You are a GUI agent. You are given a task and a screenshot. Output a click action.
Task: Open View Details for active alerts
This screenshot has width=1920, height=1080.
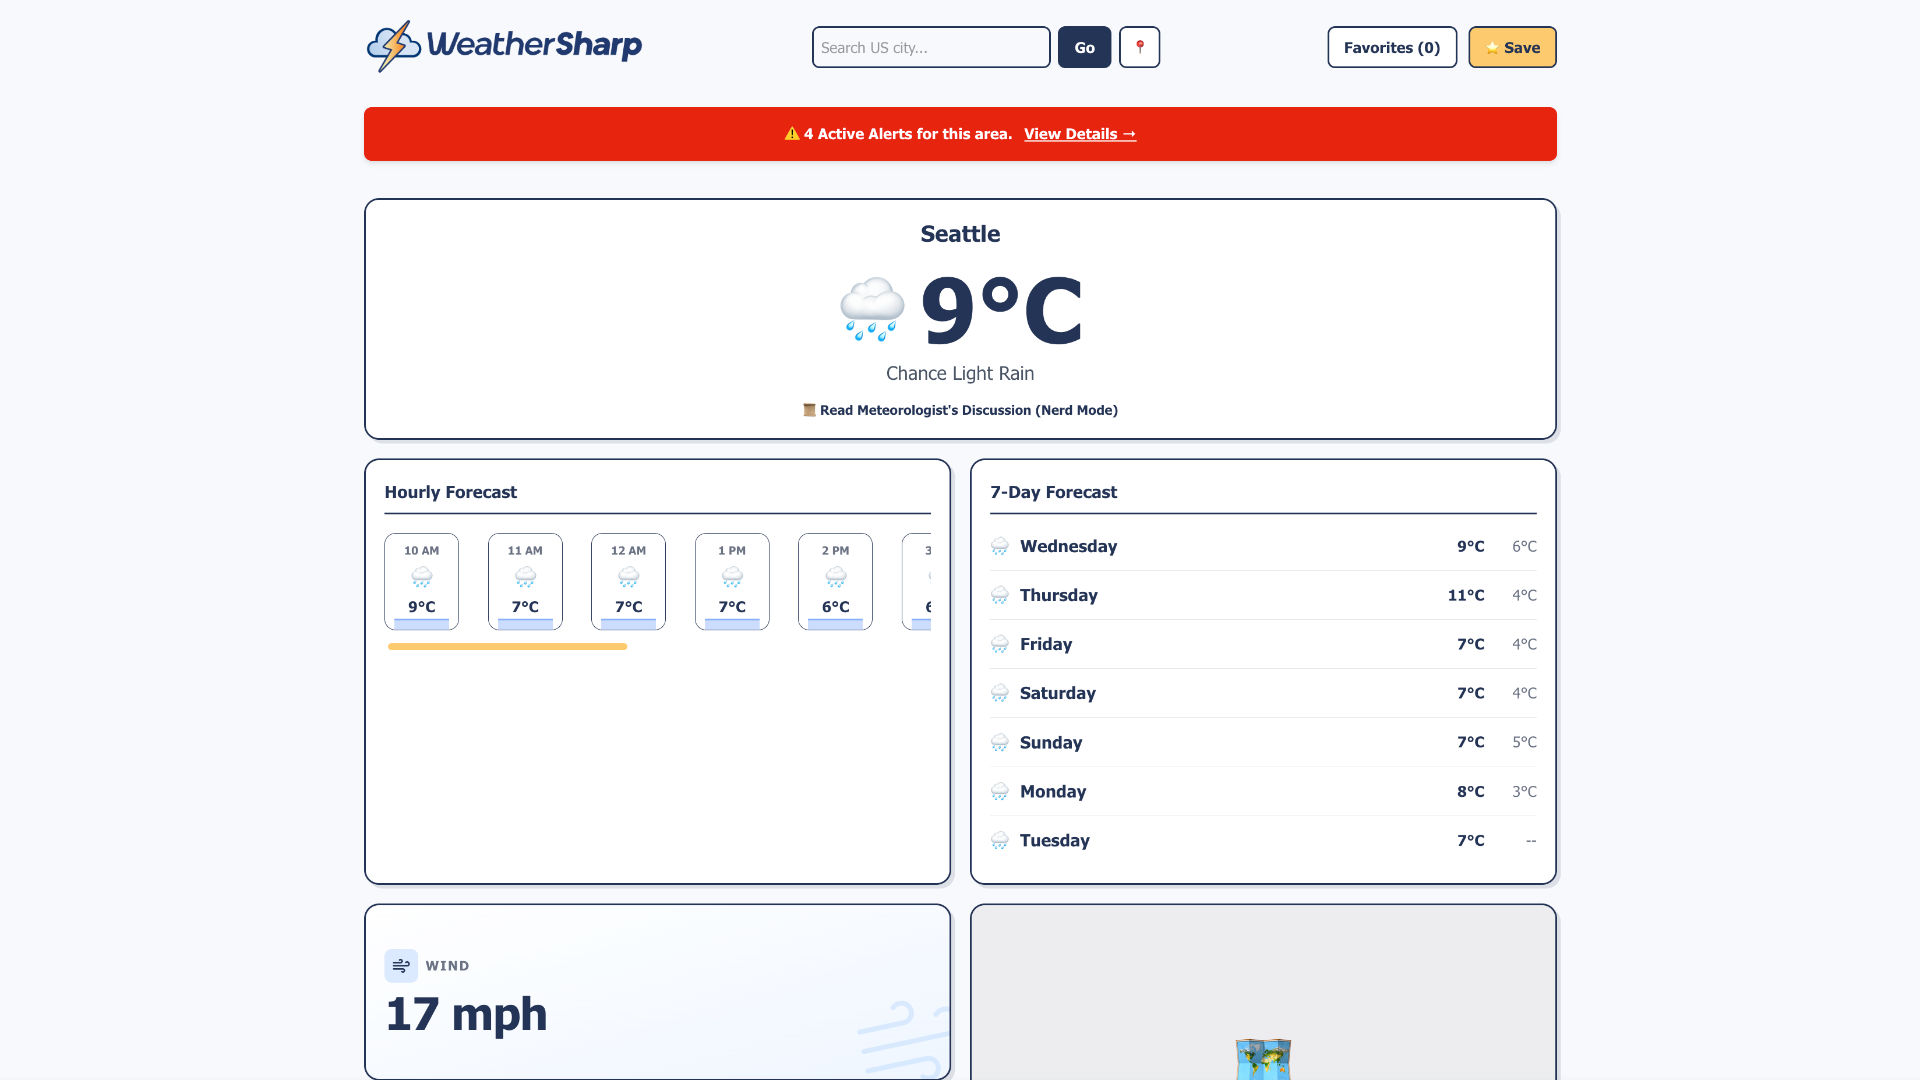1080,133
